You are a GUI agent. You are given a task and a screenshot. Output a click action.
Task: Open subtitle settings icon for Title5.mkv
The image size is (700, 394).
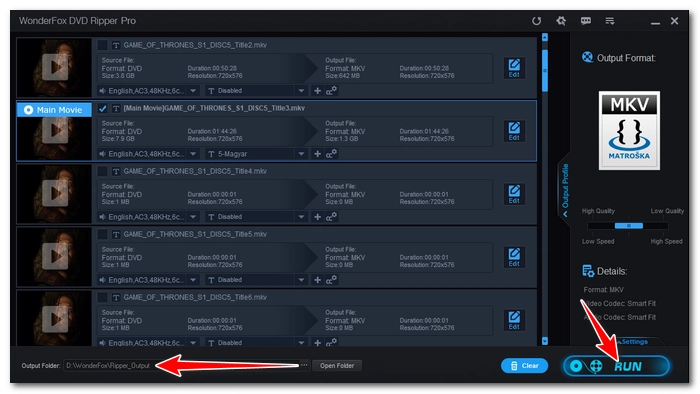point(331,280)
